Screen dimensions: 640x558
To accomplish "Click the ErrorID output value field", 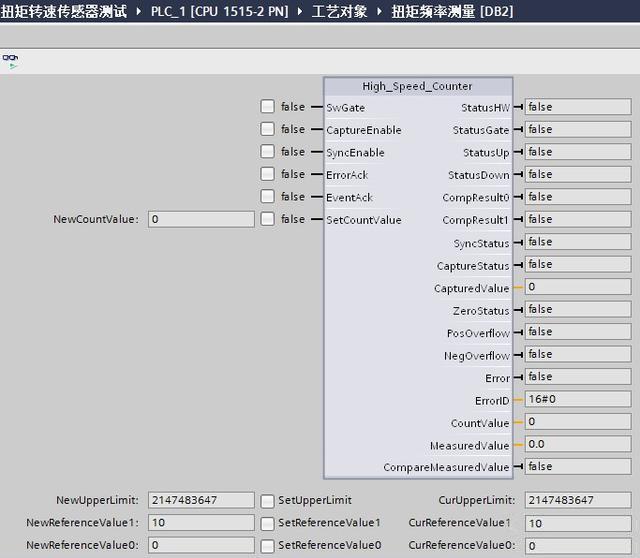I will [578, 400].
